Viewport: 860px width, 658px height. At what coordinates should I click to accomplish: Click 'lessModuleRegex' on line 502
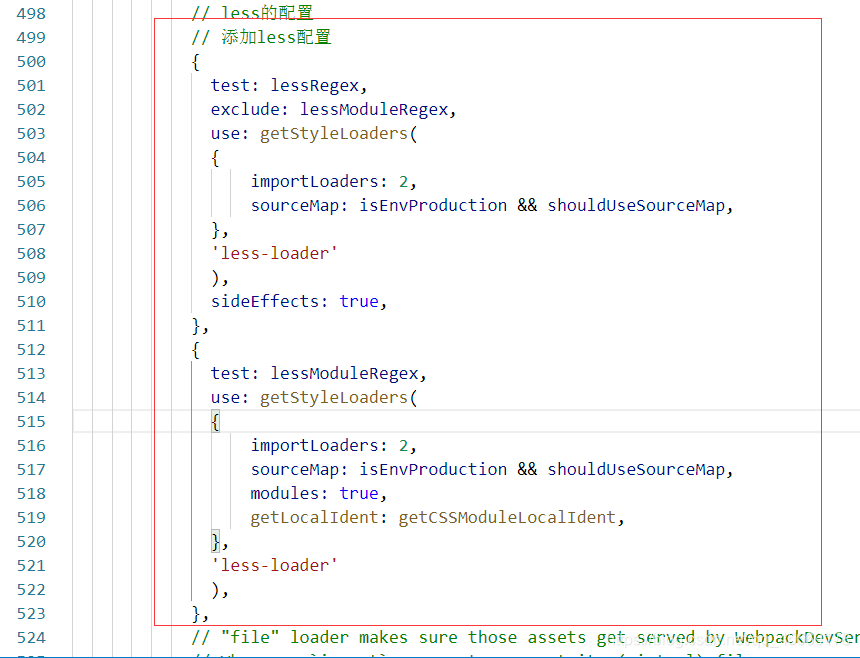coord(374,110)
